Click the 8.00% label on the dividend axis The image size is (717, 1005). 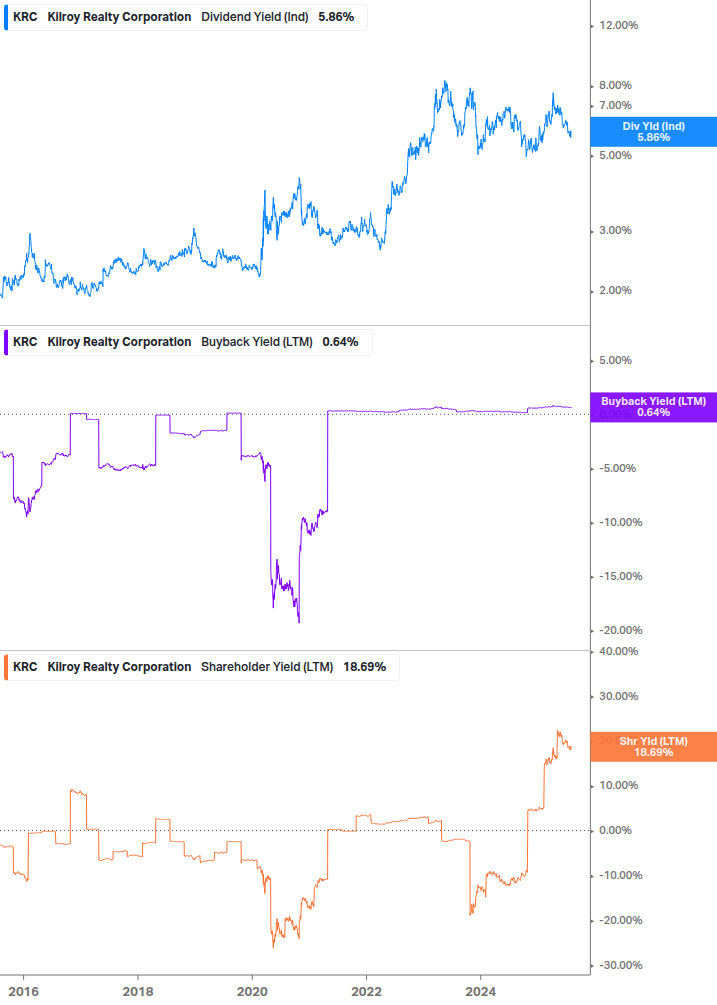coord(615,85)
